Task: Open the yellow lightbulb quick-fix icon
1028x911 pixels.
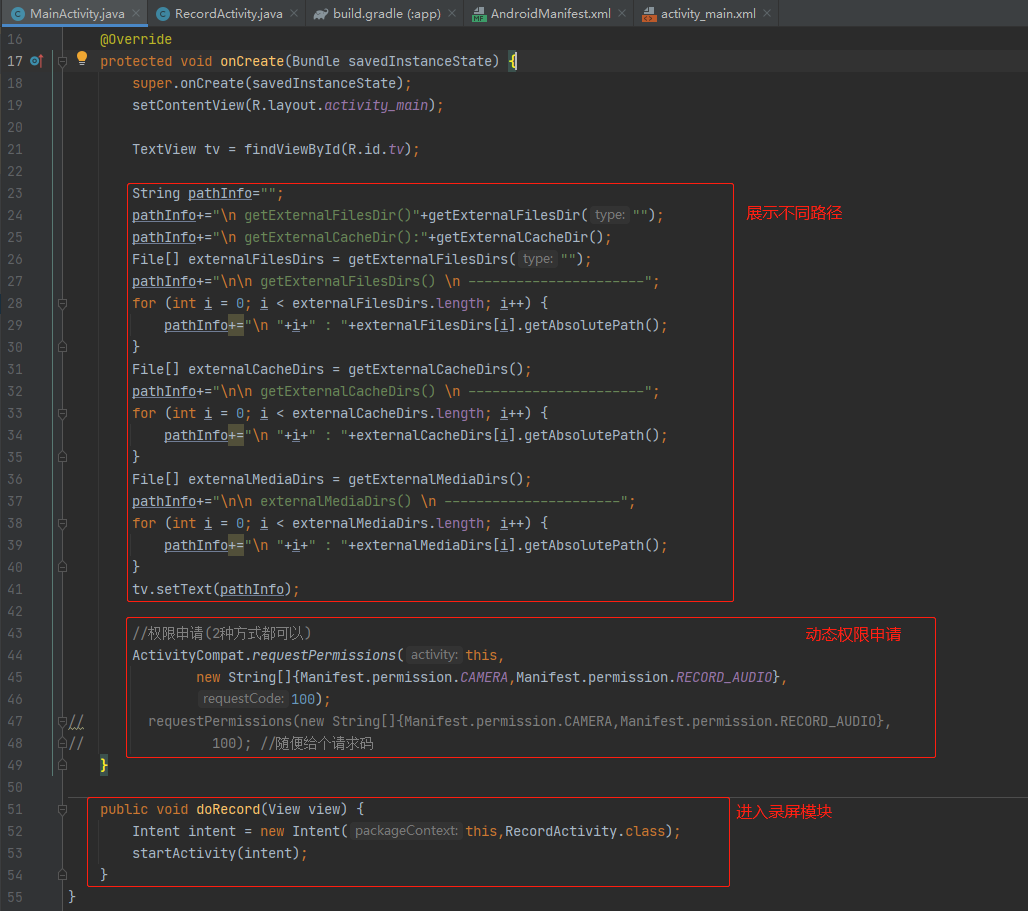Action: click(x=82, y=58)
